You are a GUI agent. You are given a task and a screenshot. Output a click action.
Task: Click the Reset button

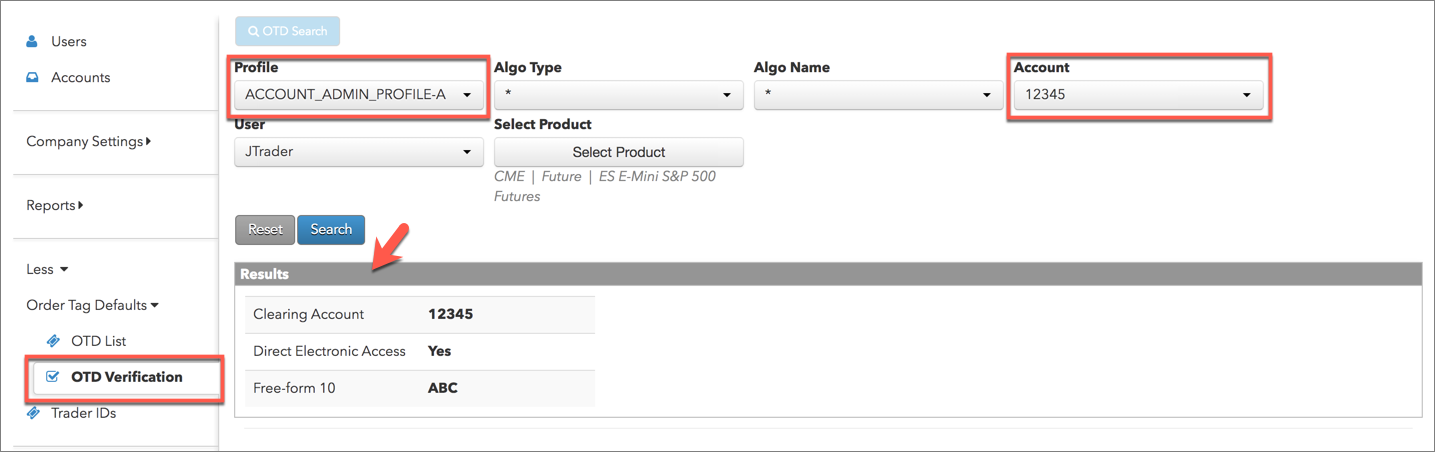point(265,230)
